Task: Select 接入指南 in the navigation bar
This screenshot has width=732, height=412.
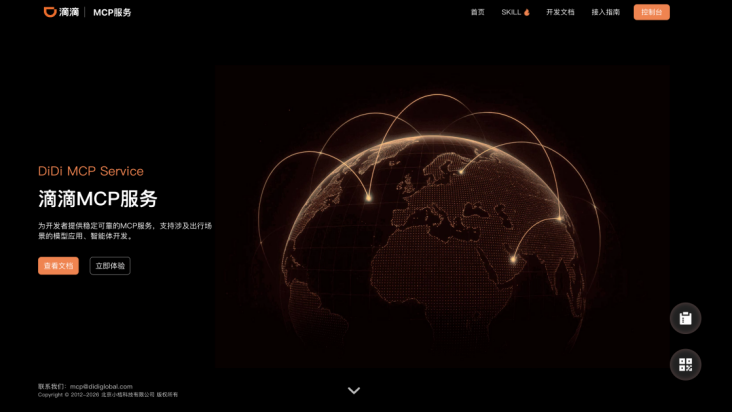Action: [605, 12]
